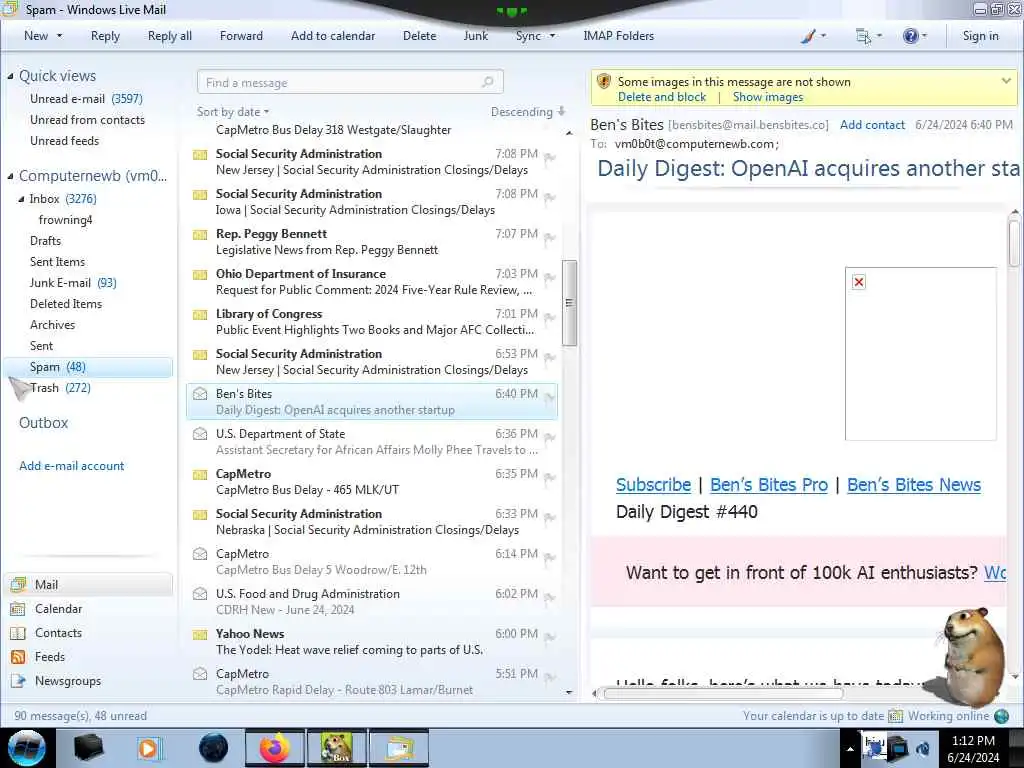Open the Newsgroups icon

point(18,681)
